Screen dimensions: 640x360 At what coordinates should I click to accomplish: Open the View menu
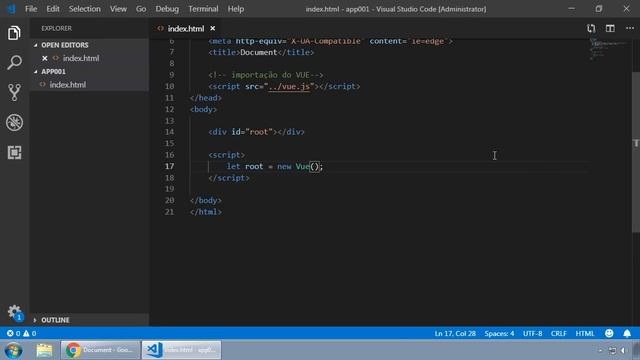(118, 9)
